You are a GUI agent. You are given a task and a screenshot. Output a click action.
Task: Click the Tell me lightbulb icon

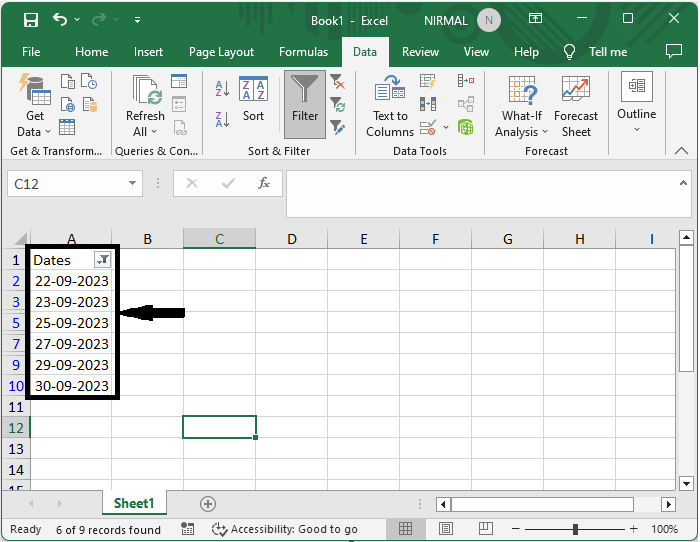tap(569, 52)
